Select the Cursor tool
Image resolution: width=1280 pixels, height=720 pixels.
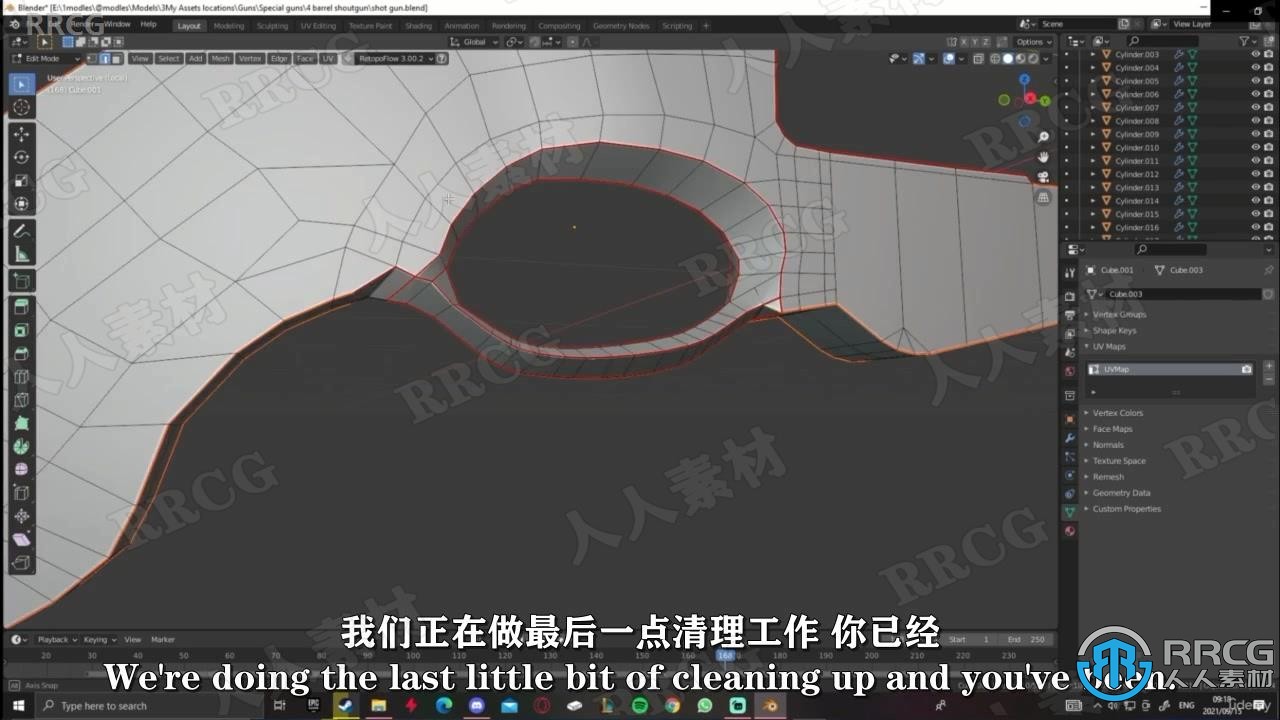point(21,107)
